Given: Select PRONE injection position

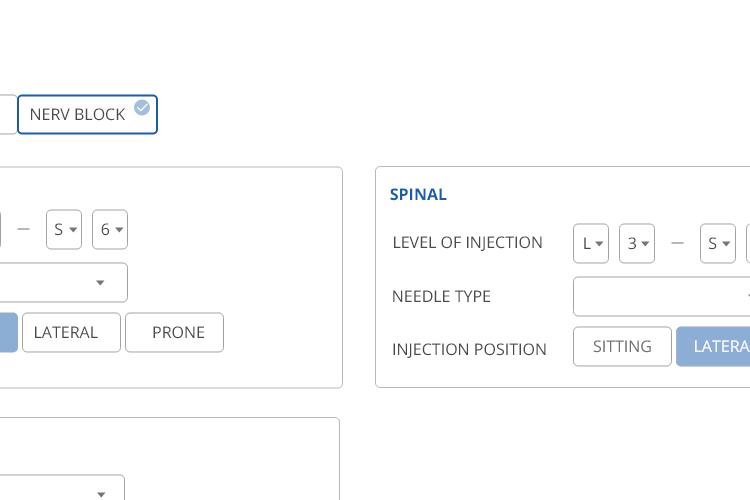Looking at the screenshot, I should [x=175, y=333].
